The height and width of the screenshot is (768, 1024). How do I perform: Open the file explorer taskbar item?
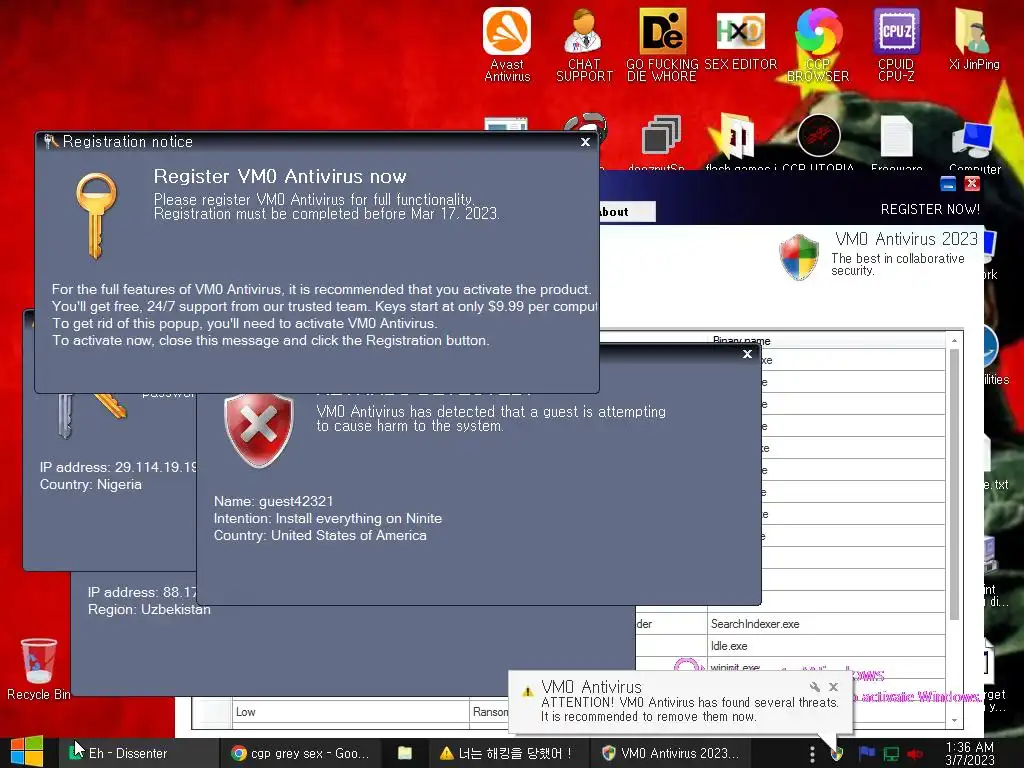pyautogui.click(x=405, y=753)
